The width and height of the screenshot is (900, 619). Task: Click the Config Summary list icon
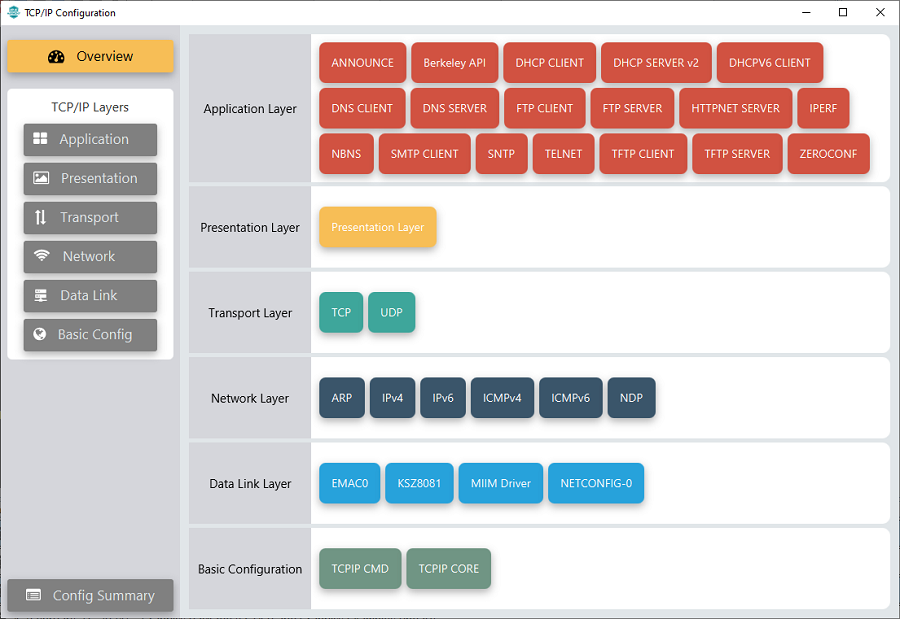34,595
